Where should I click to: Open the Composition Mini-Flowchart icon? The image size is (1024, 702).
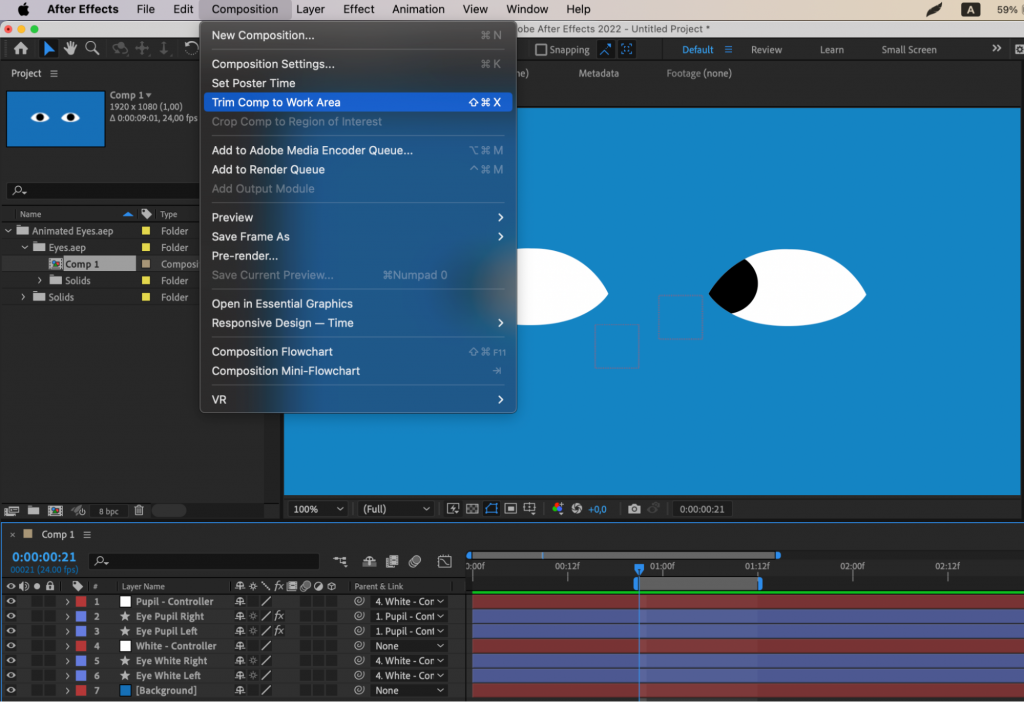340,561
